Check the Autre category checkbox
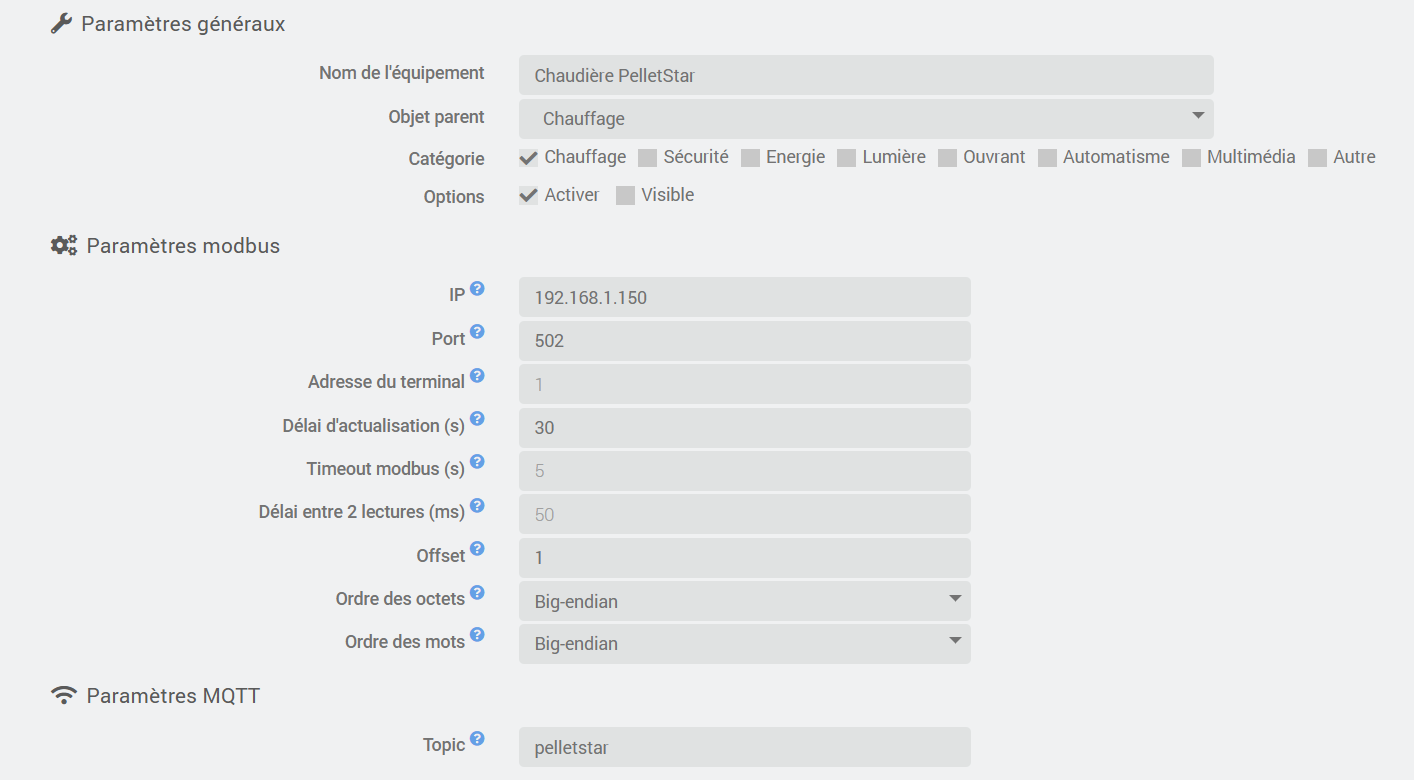Screen dimensions: 1414x780 1317,158
